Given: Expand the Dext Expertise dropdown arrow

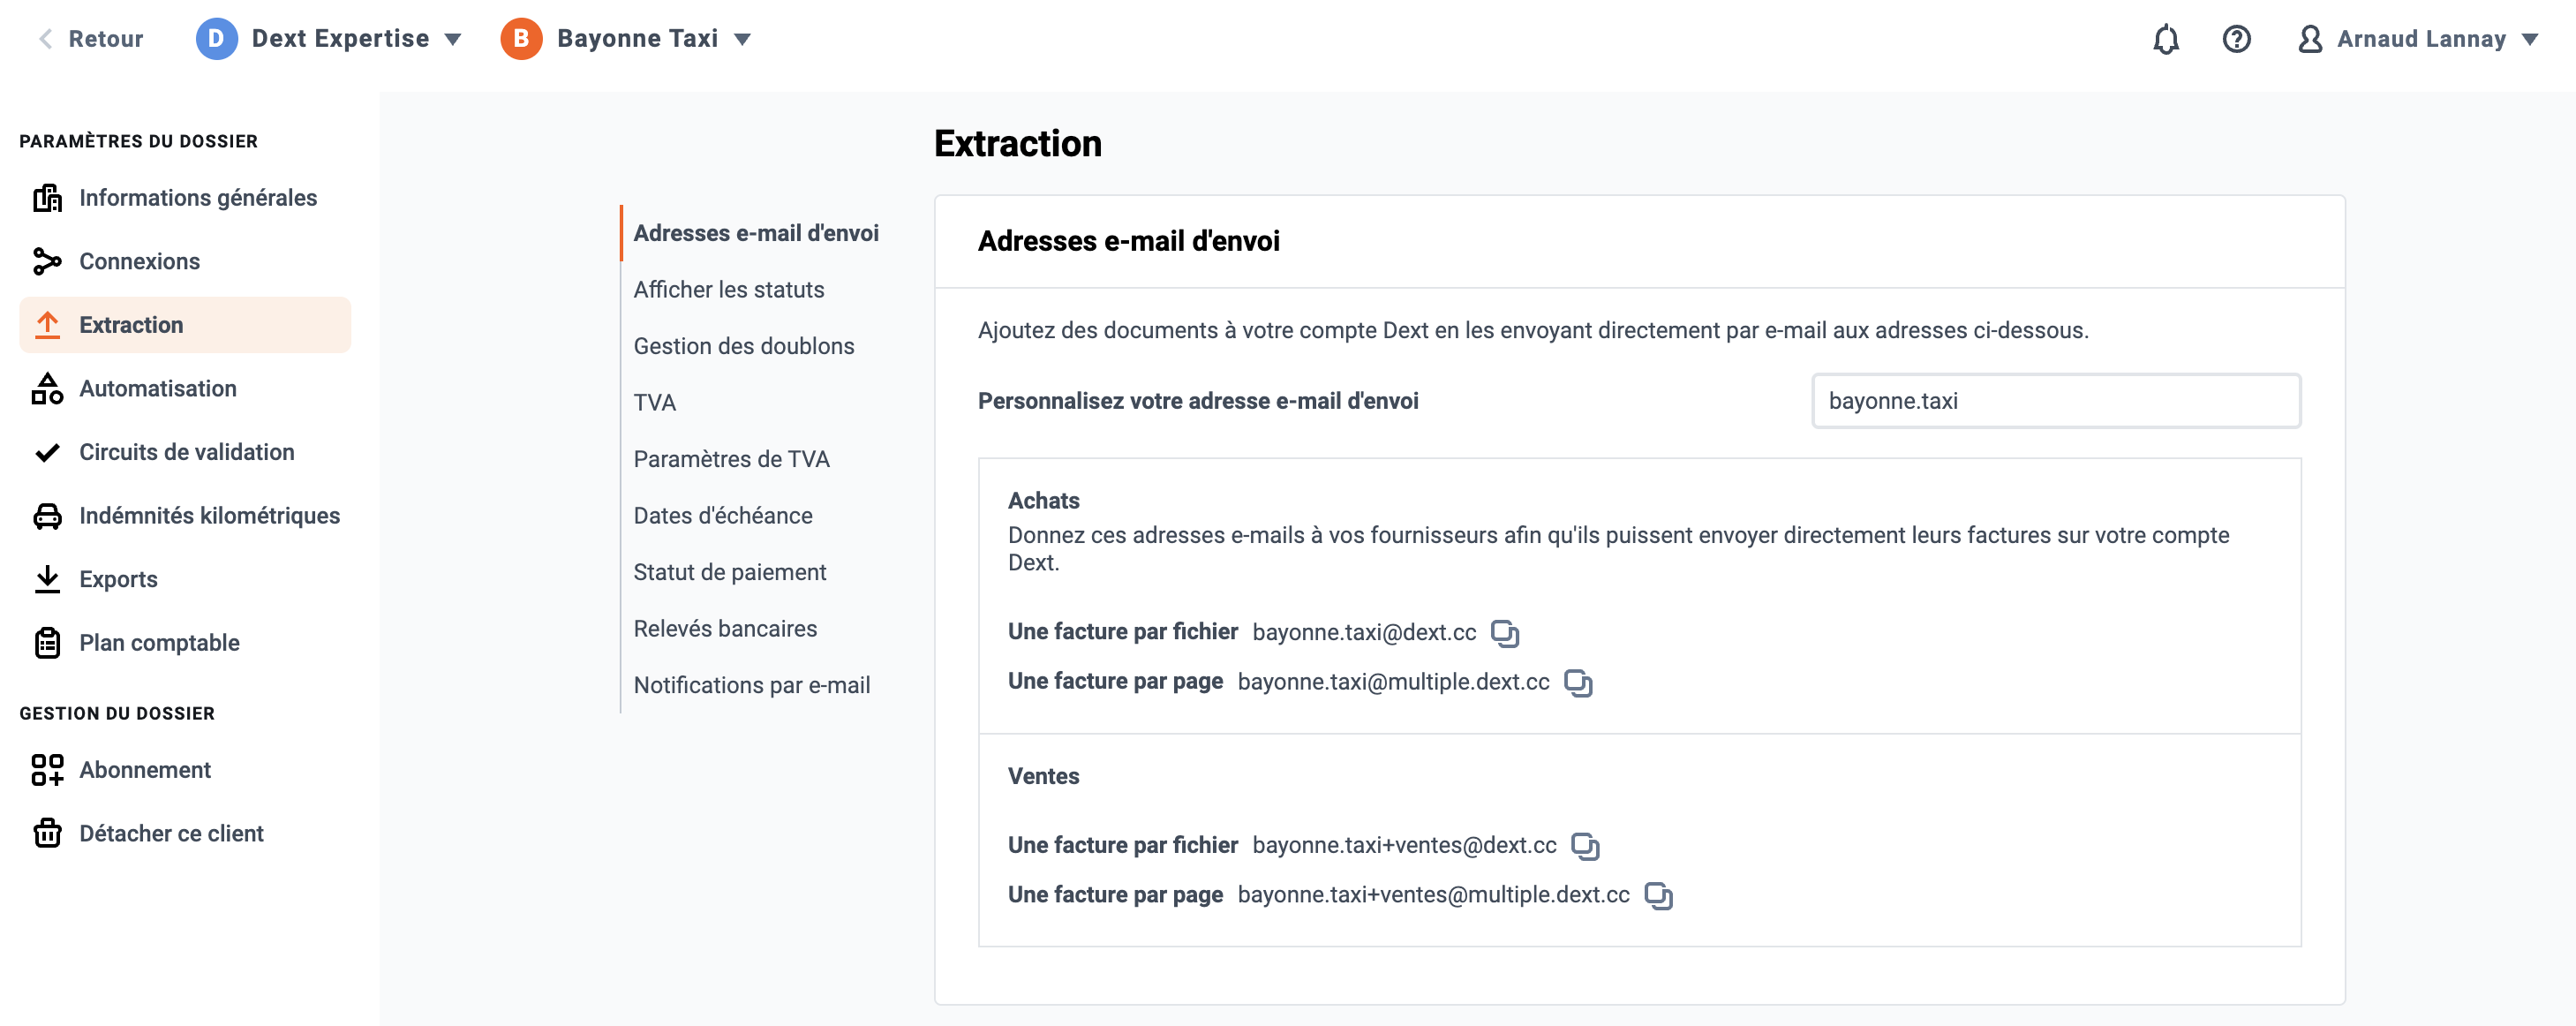Looking at the screenshot, I should [453, 39].
